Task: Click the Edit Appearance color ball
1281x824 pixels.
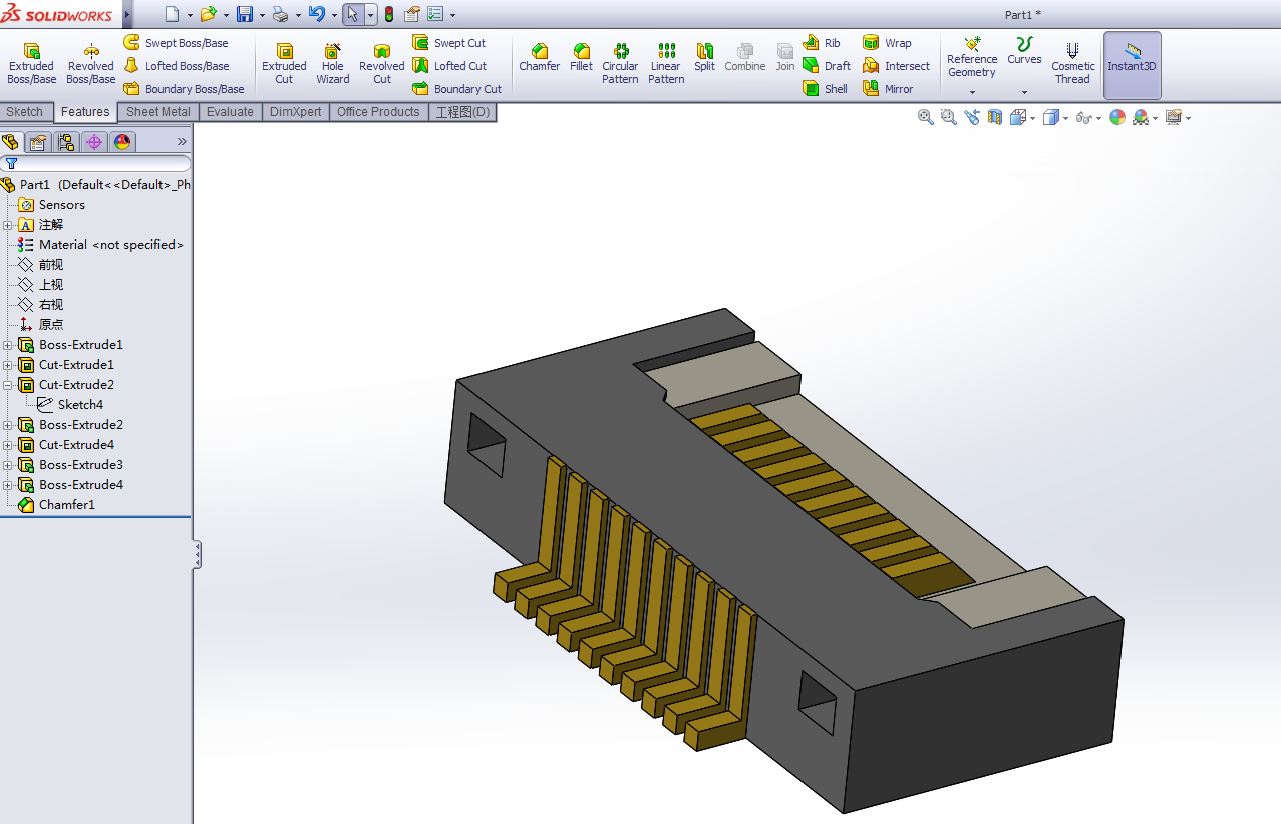Action: [1117, 117]
